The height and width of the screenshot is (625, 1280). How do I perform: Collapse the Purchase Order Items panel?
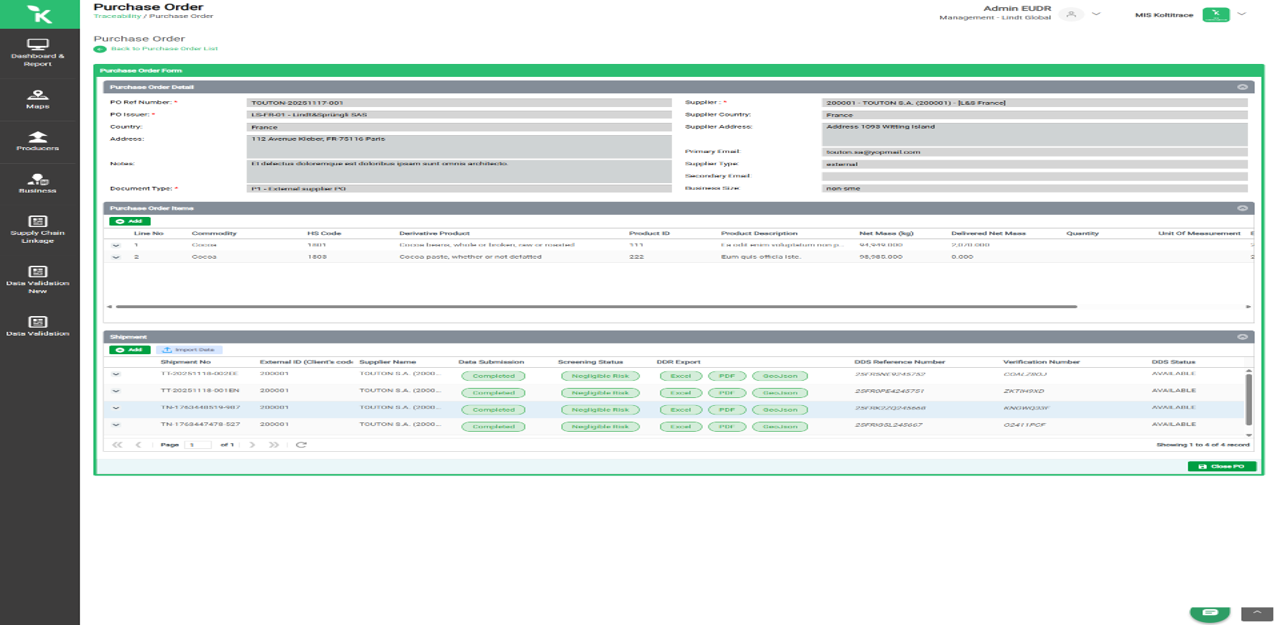(x=1242, y=208)
